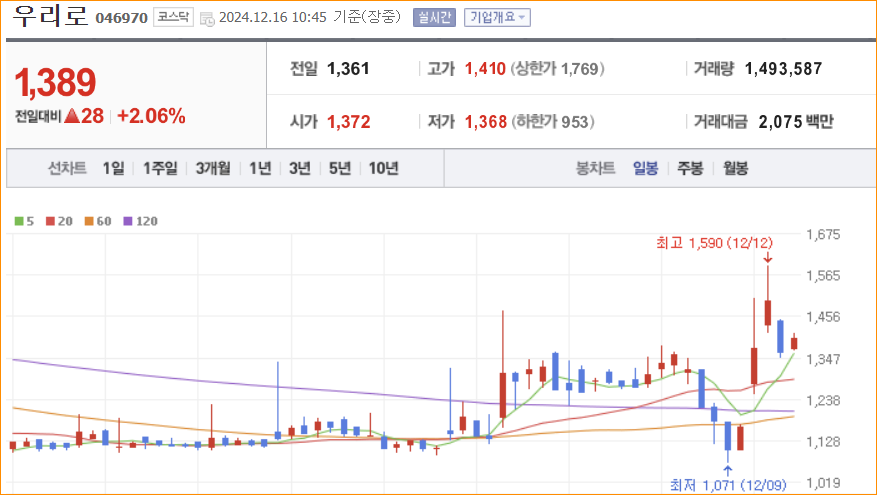Viewport: 877px width, 495px height.
Task: Select the 3년 line chart tab
Action: 300,168
